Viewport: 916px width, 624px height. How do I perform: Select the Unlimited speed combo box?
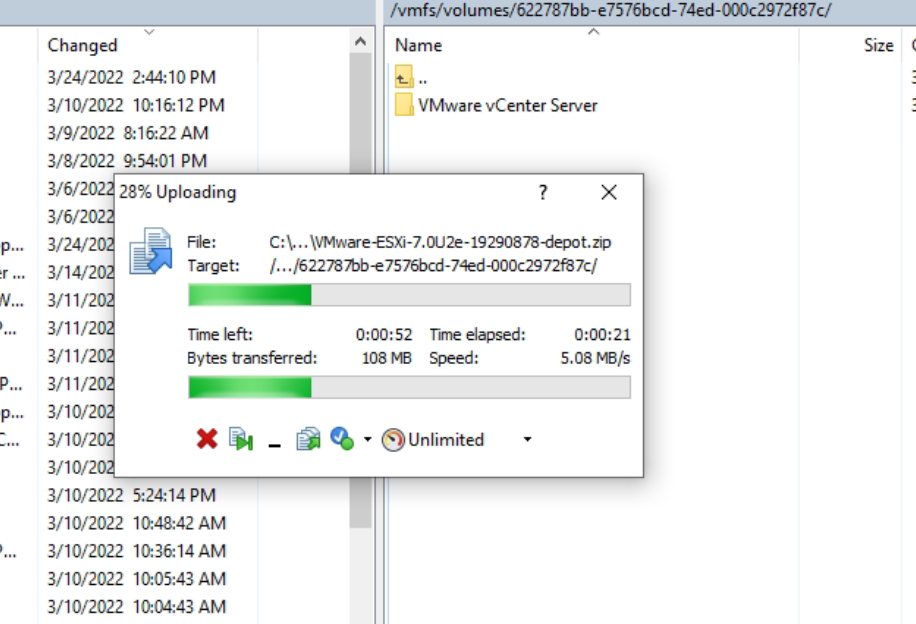(x=458, y=439)
